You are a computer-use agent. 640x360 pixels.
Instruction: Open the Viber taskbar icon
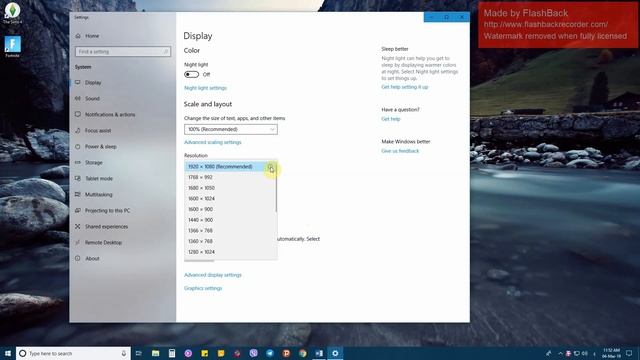click(x=253, y=353)
